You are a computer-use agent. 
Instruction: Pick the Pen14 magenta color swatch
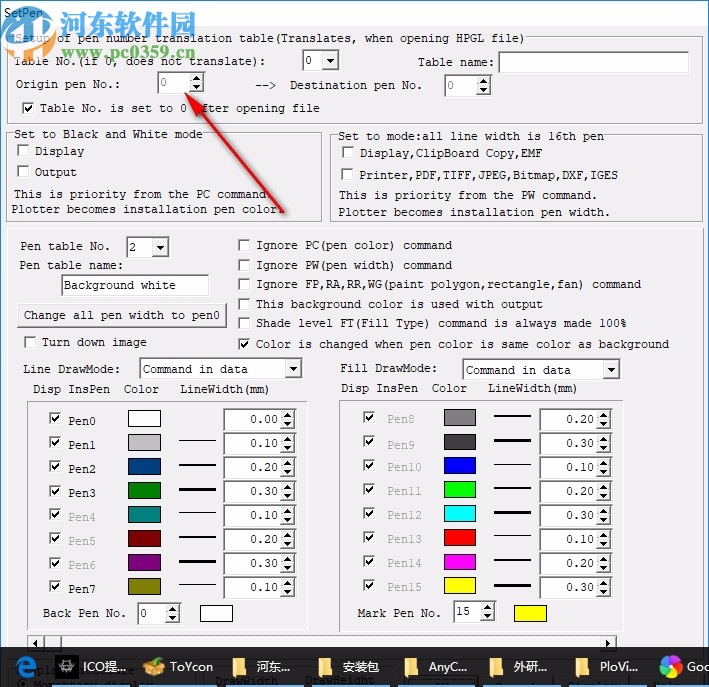coord(460,561)
